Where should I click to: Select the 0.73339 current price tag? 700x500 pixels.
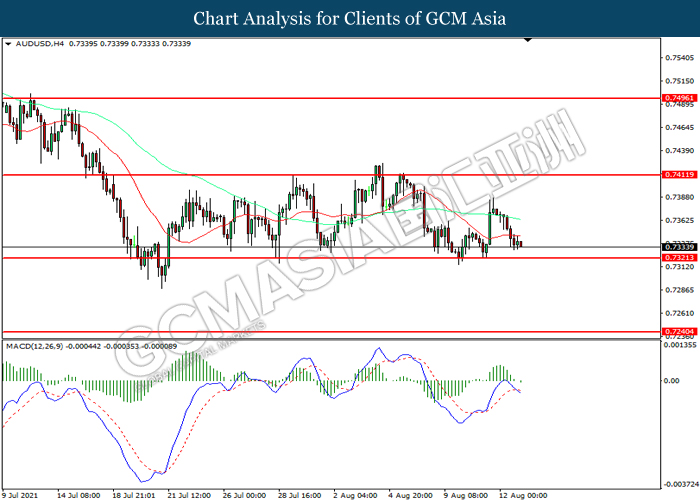[679, 246]
